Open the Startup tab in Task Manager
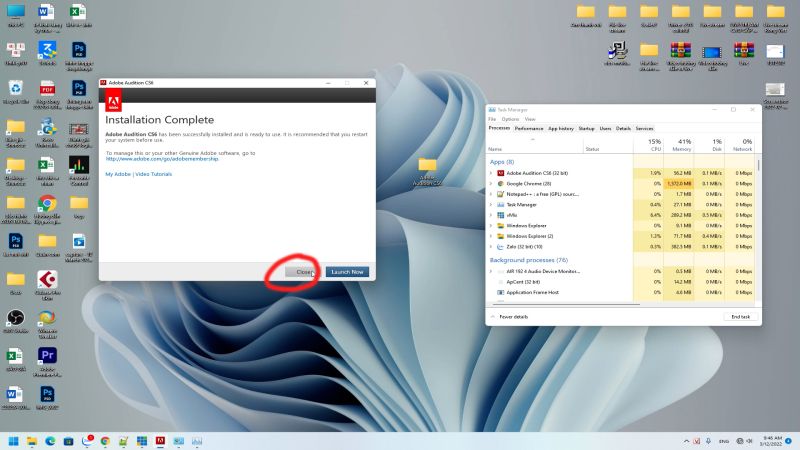Screen dimensions: 800x450 586,128
